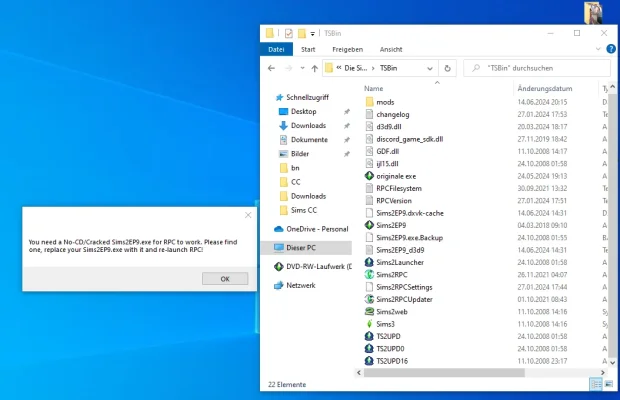Select Schnellzugriff in navigation pane
This screenshot has height=400, width=620.
coord(307,97)
